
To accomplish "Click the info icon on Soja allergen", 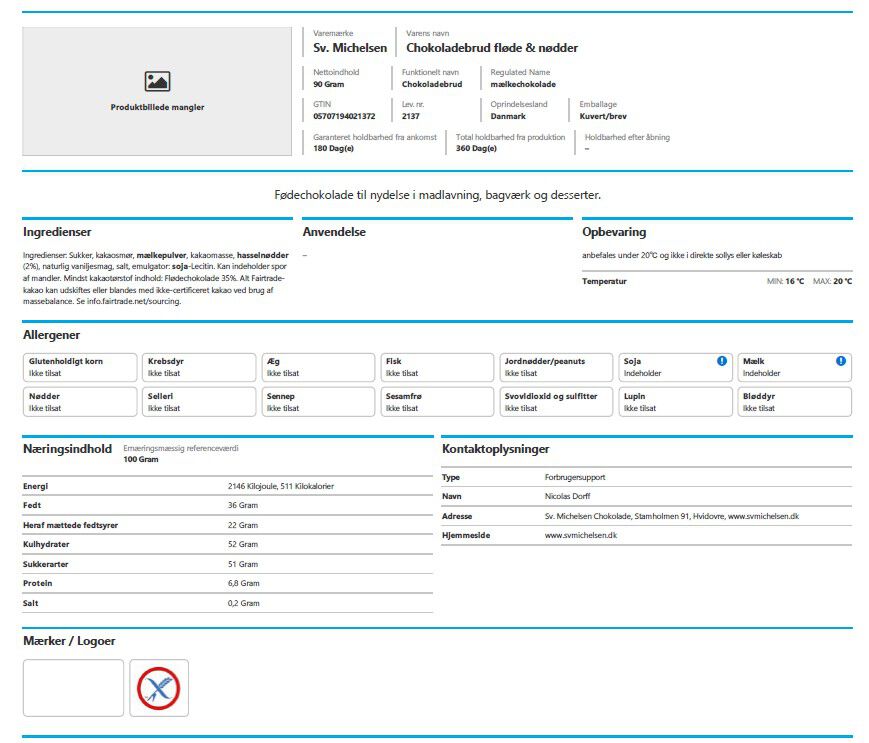I will 722,361.
